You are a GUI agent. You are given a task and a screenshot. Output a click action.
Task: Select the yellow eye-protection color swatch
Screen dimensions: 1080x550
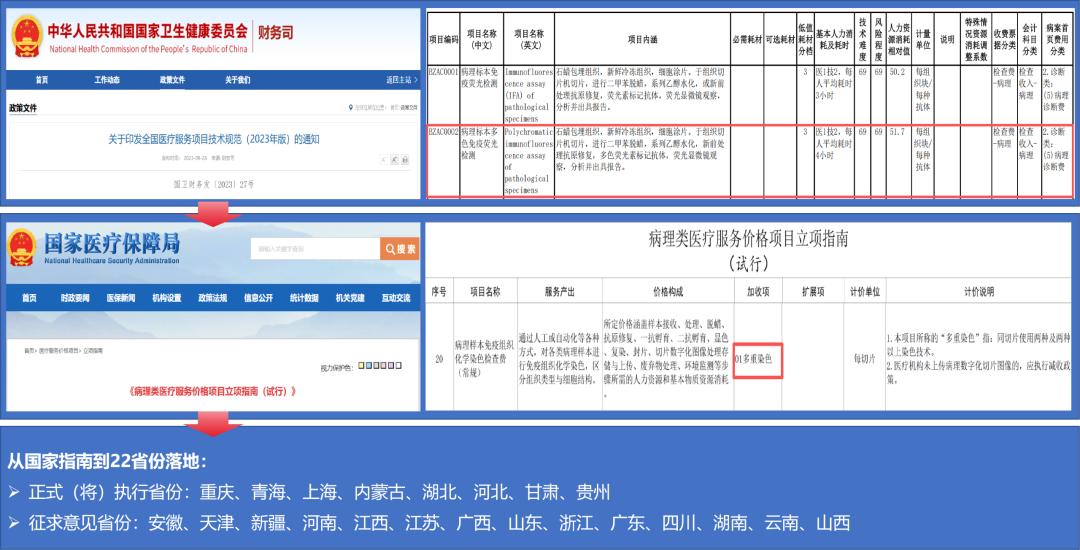(362, 367)
